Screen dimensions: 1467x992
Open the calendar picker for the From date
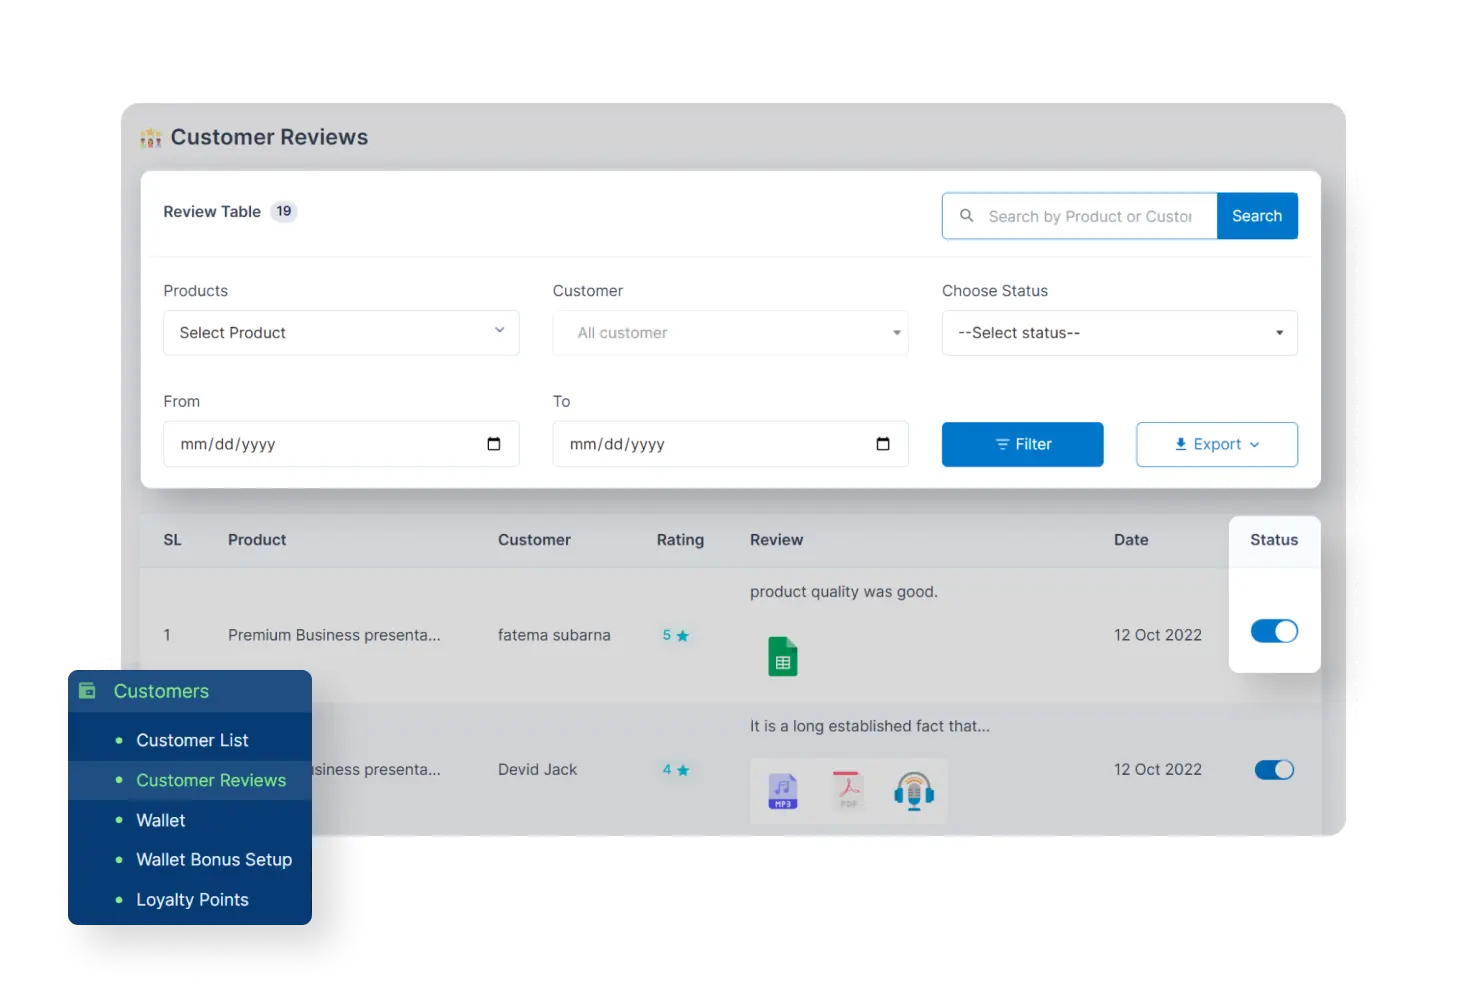[493, 444]
